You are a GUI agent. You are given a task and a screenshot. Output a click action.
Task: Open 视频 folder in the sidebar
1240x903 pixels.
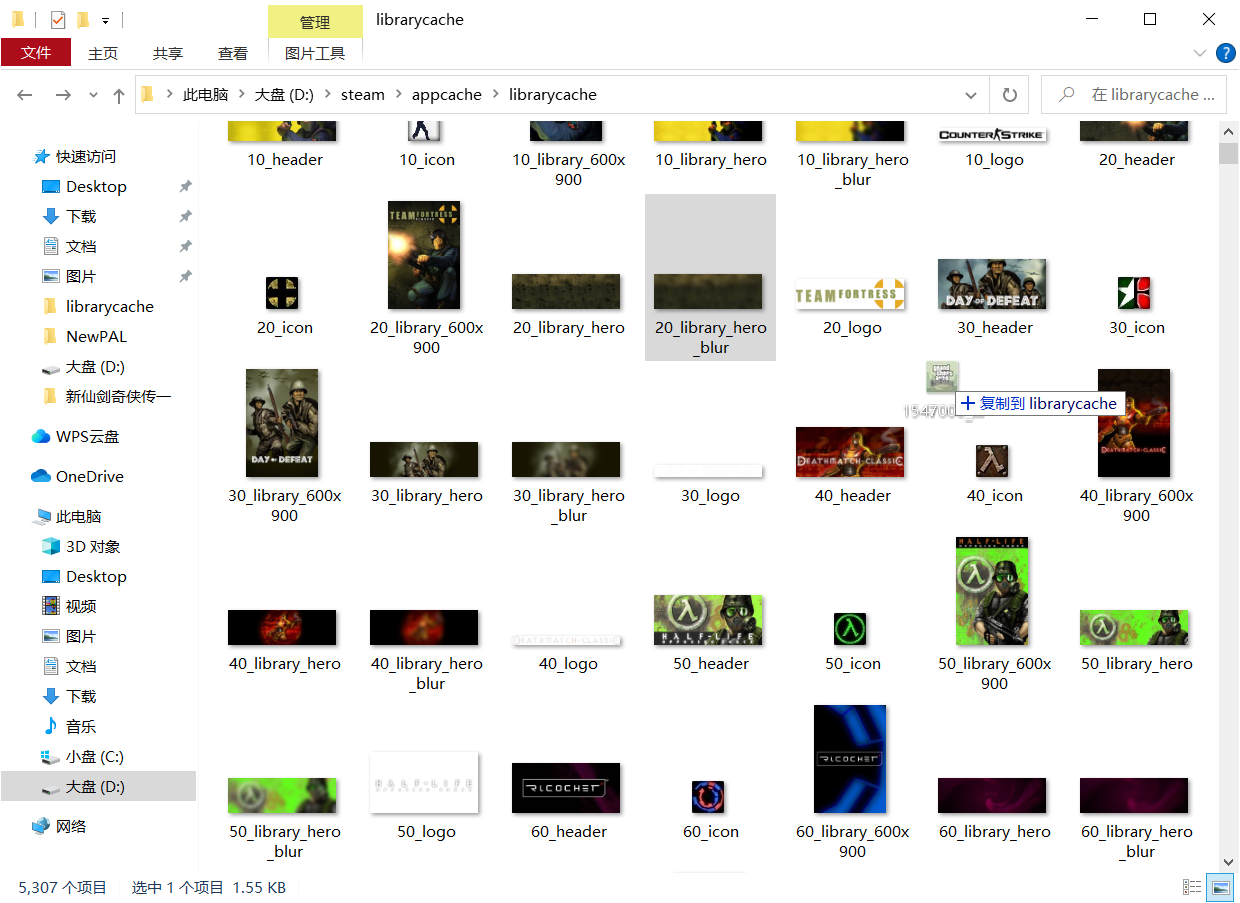tap(70, 607)
